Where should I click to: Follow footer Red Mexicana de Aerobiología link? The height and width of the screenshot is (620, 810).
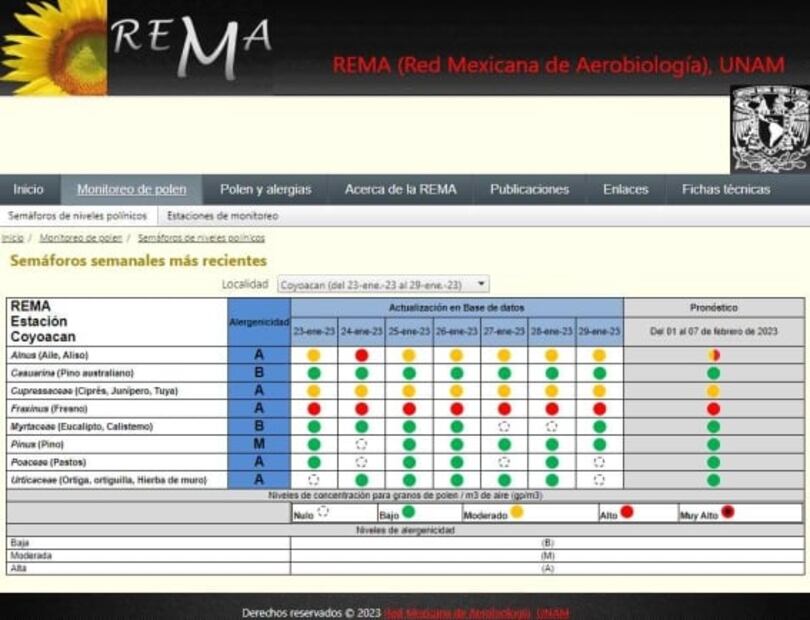click(476, 612)
